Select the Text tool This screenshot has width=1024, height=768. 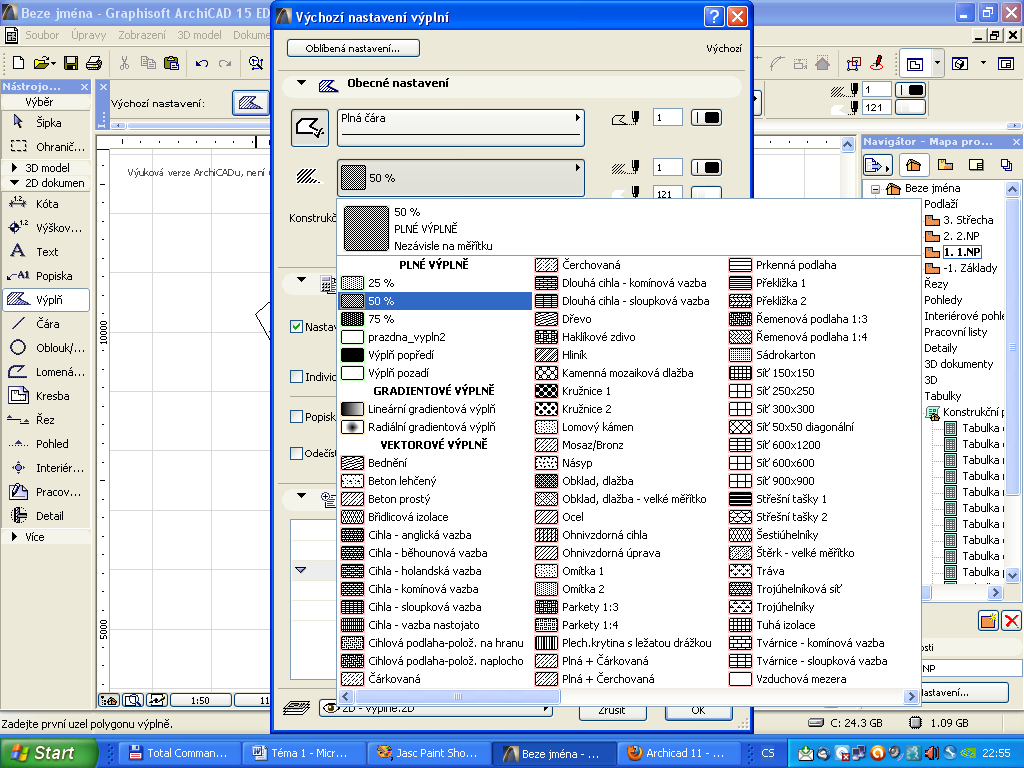[46, 252]
